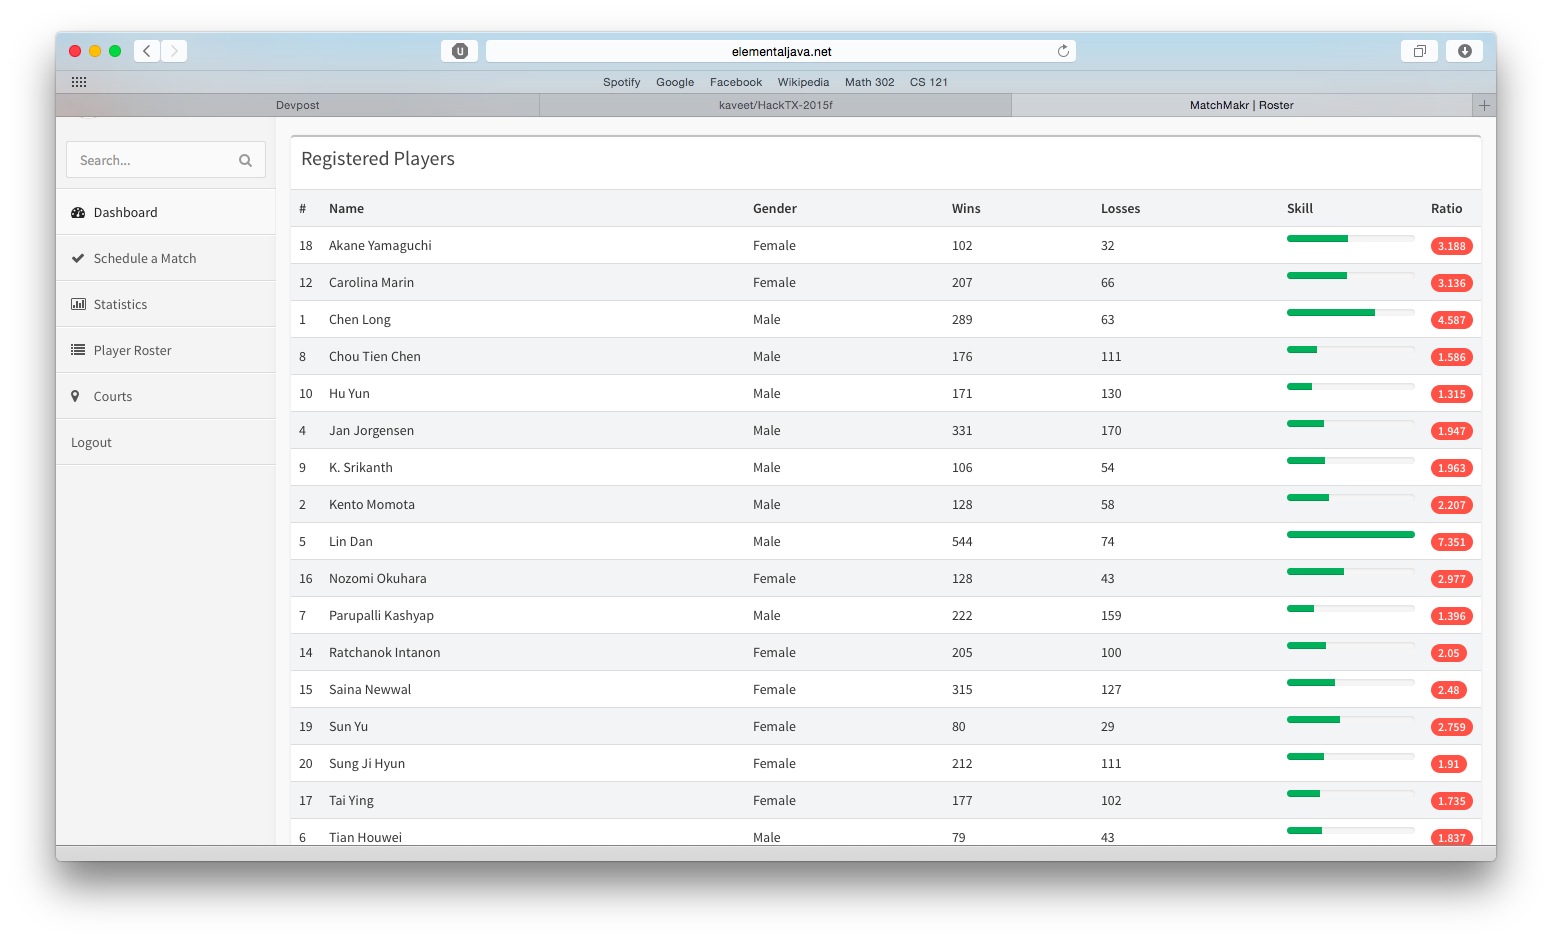This screenshot has width=1552, height=941.
Task: Select player name Nozomi Okuhara
Action: tap(378, 578)
